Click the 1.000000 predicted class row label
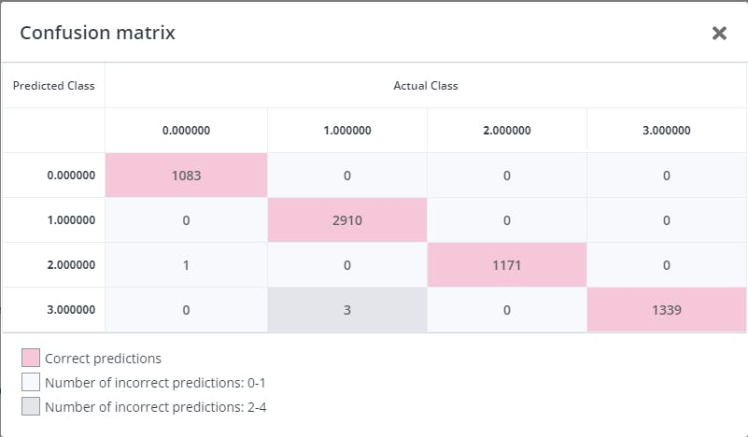 tap(71, 220)
